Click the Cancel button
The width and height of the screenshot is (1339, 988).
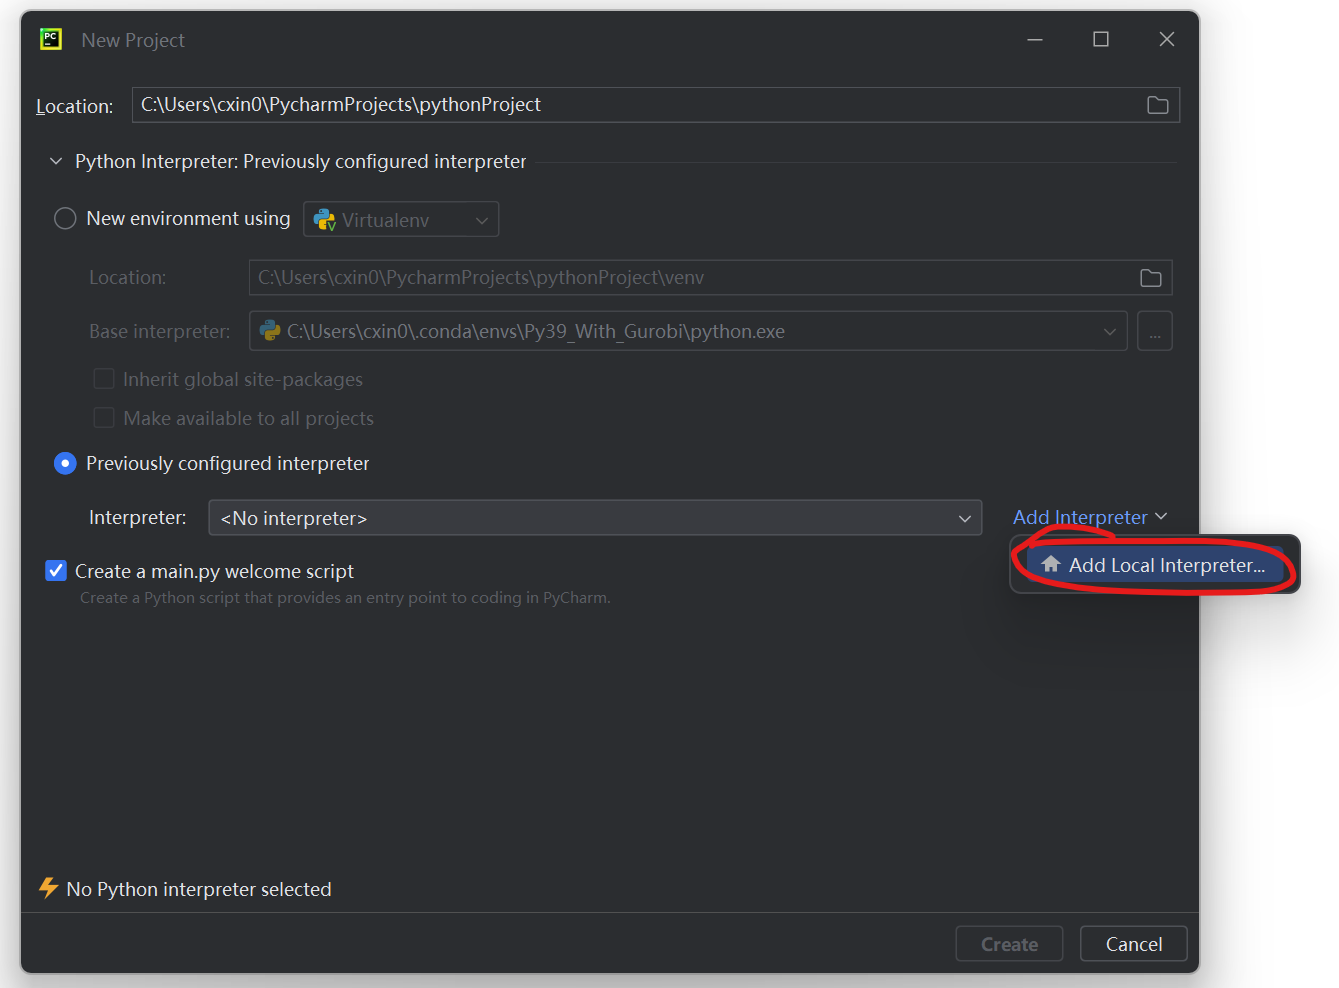pyautogui.click(x=1133, y=944)
